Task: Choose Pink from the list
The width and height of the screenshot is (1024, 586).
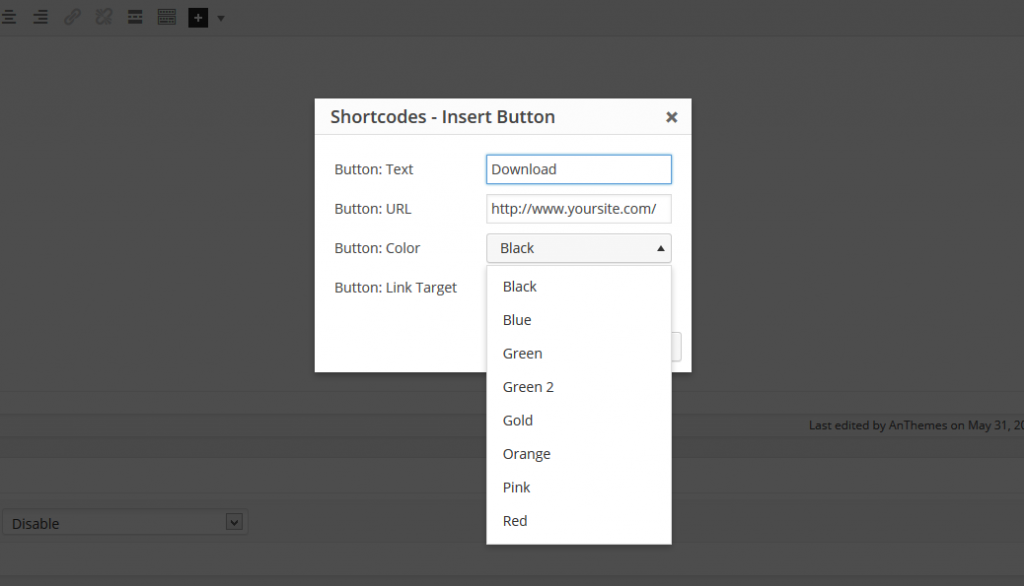Action: click(x=516, y=487)
